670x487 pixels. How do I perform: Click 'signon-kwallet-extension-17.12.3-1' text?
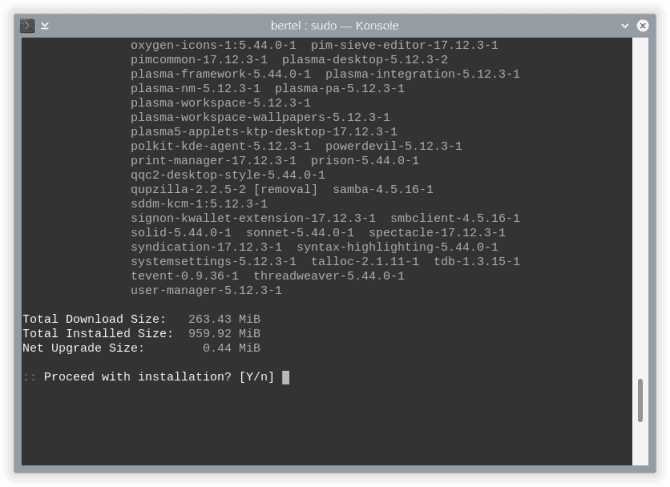click(253, 218)
